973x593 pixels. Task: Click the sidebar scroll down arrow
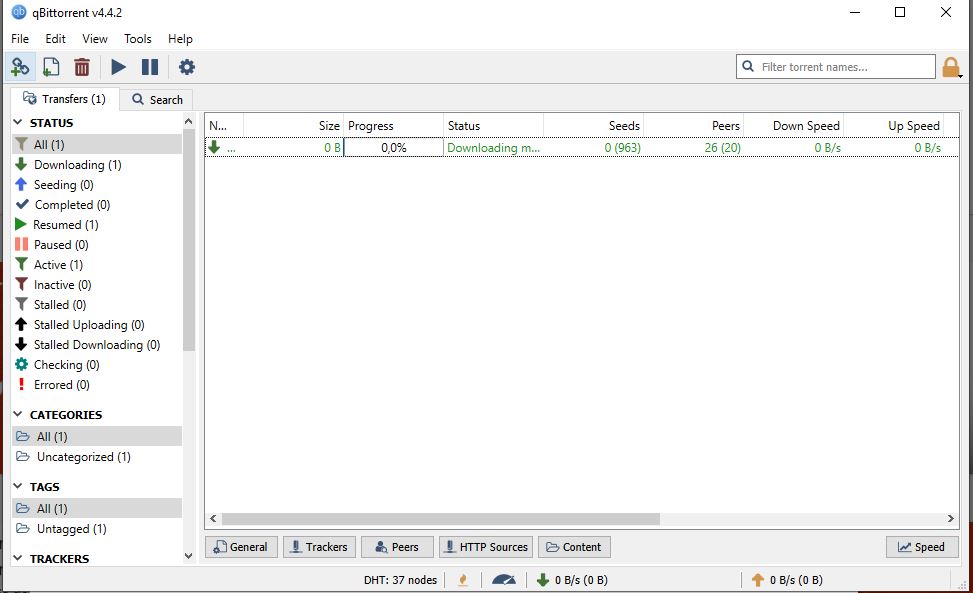189,556
